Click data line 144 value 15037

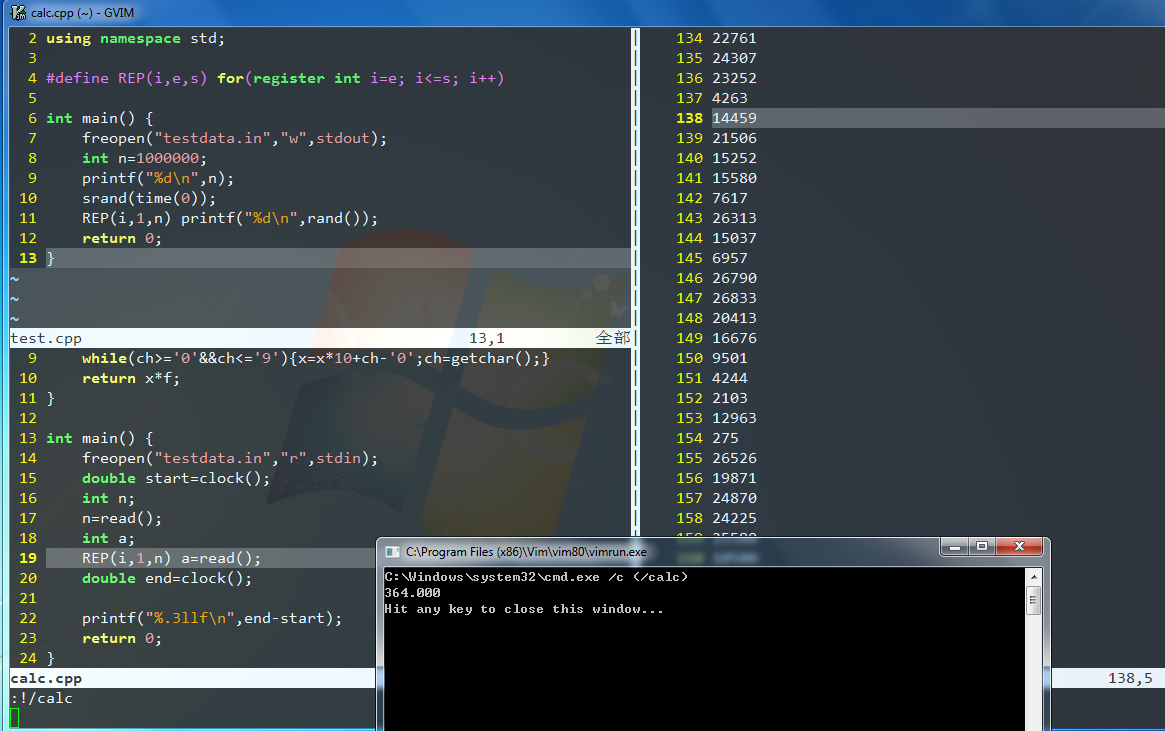coord(734,239)
